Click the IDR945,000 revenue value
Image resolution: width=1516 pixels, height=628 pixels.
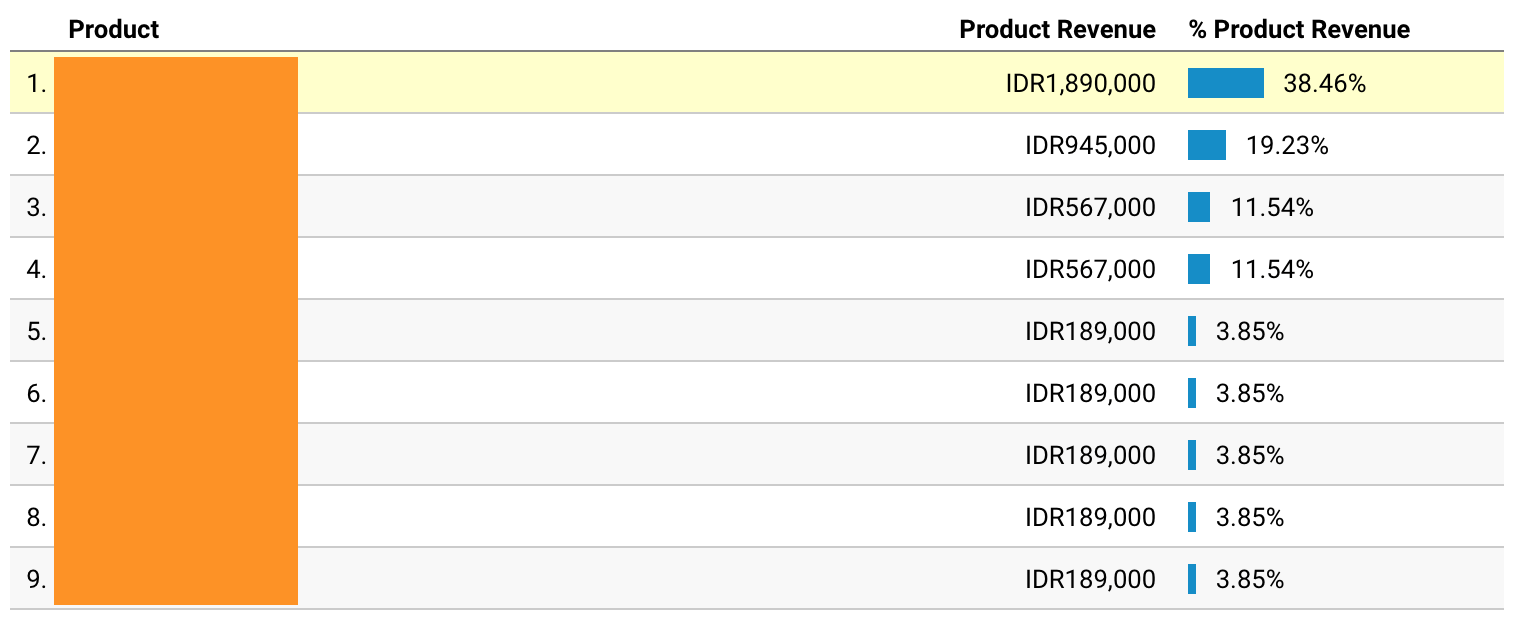pyautogui.click(x=1090, y=146)
